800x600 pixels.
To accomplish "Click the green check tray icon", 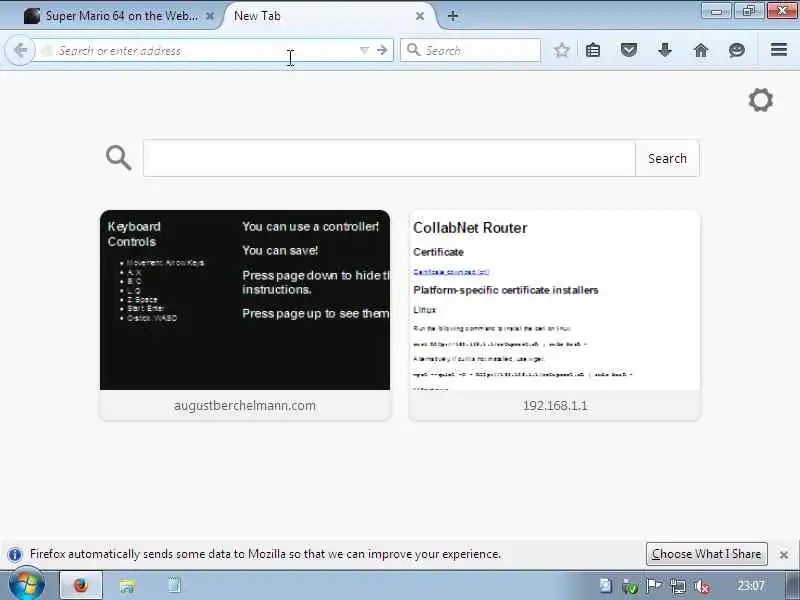I will 630,587.
